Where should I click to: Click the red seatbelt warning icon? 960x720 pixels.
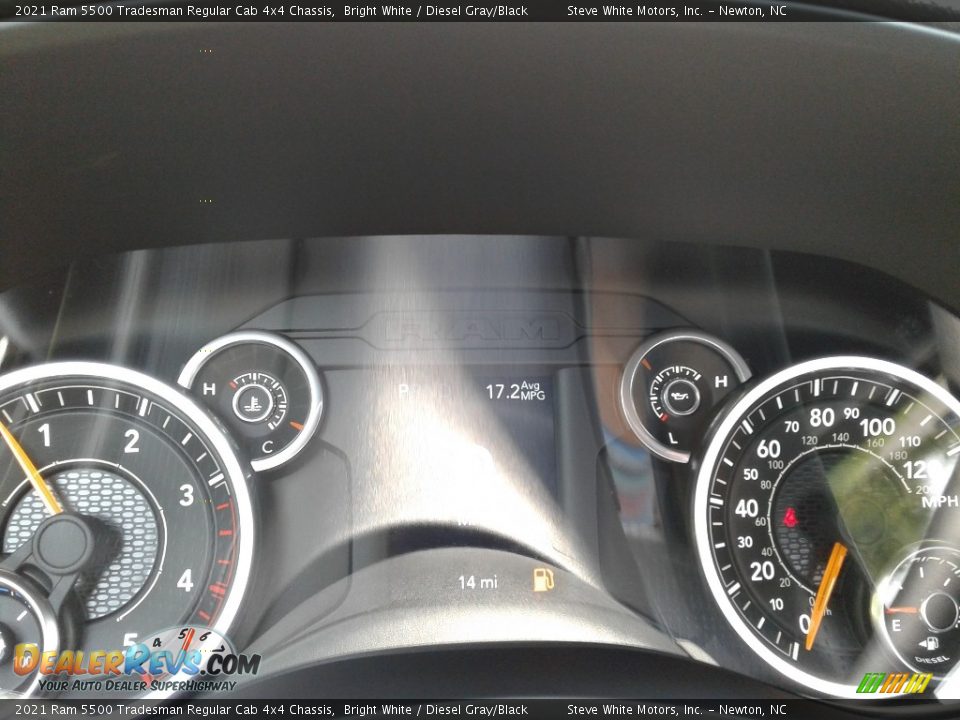790,517
